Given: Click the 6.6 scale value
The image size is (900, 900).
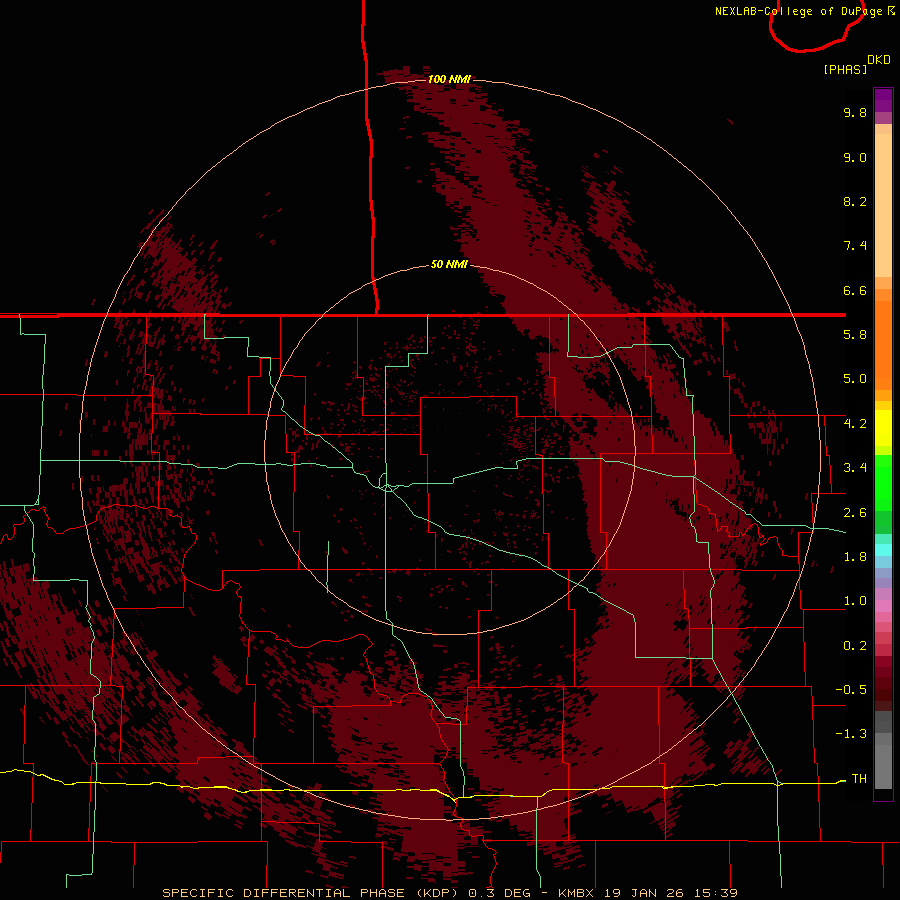Looking at the screenshot, I should coord(855,290).
